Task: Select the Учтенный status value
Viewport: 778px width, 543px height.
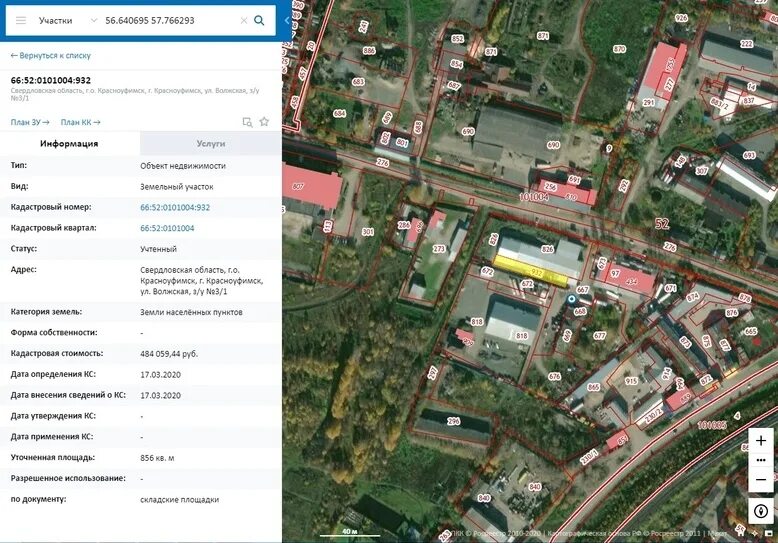Action: click(158, 249)
